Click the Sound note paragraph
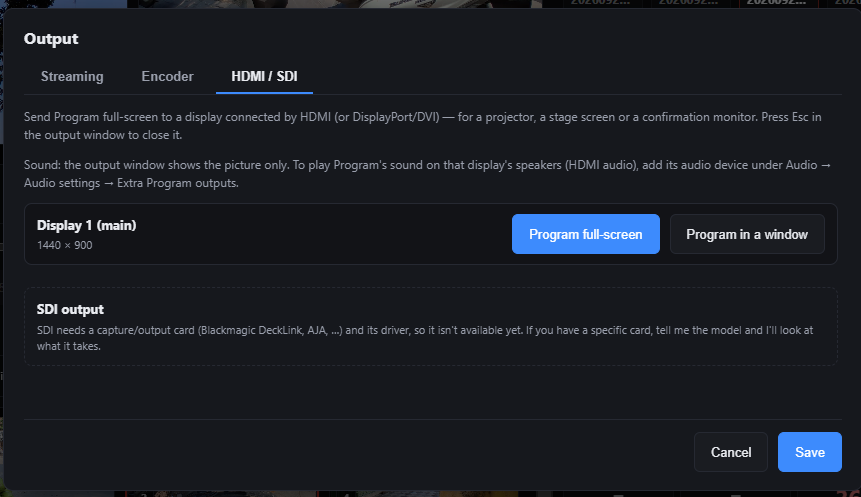 pyautogui.click(x=427, y=174)
